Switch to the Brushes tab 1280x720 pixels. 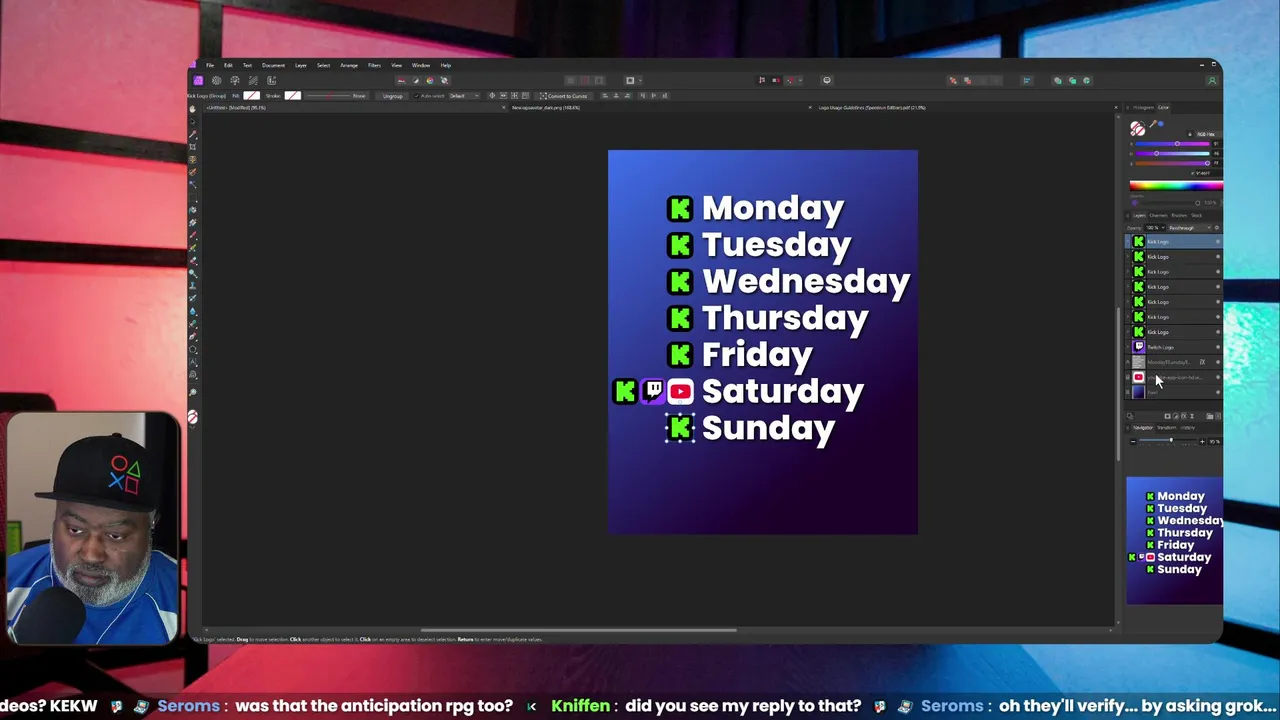[x=1179, y=215]
